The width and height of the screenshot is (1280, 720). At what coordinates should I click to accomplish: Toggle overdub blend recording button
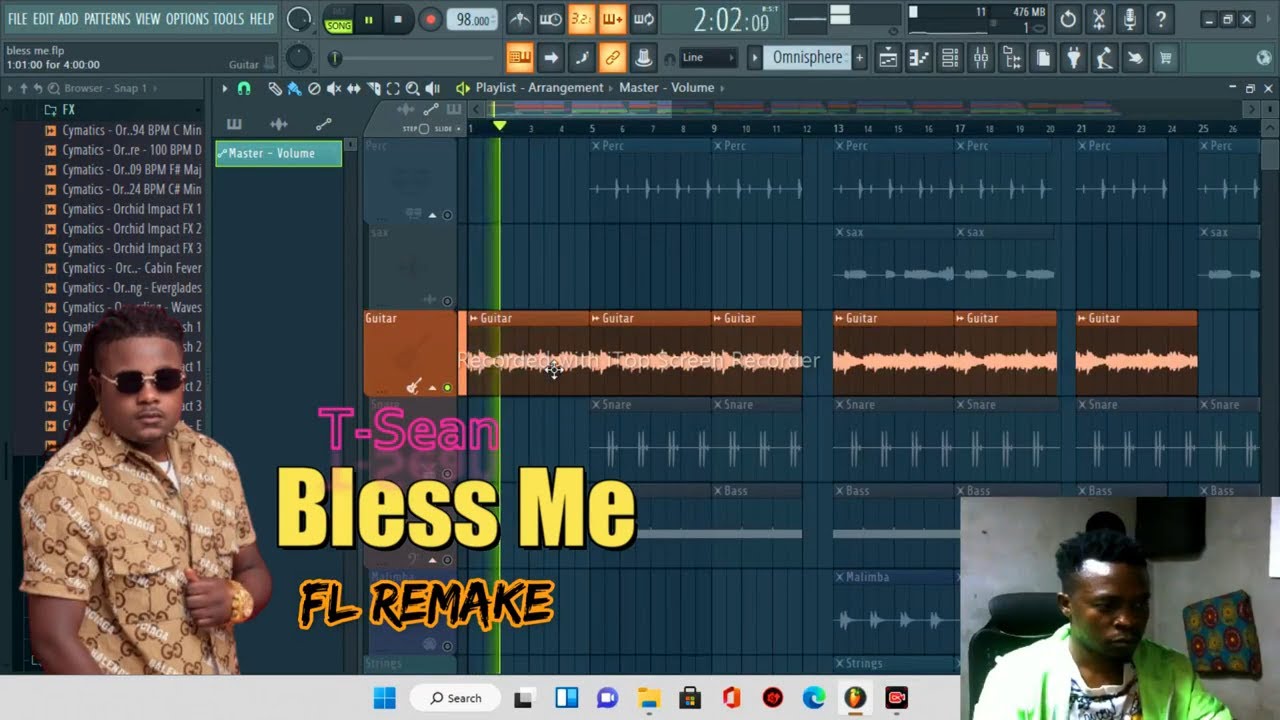click(612, 19)
